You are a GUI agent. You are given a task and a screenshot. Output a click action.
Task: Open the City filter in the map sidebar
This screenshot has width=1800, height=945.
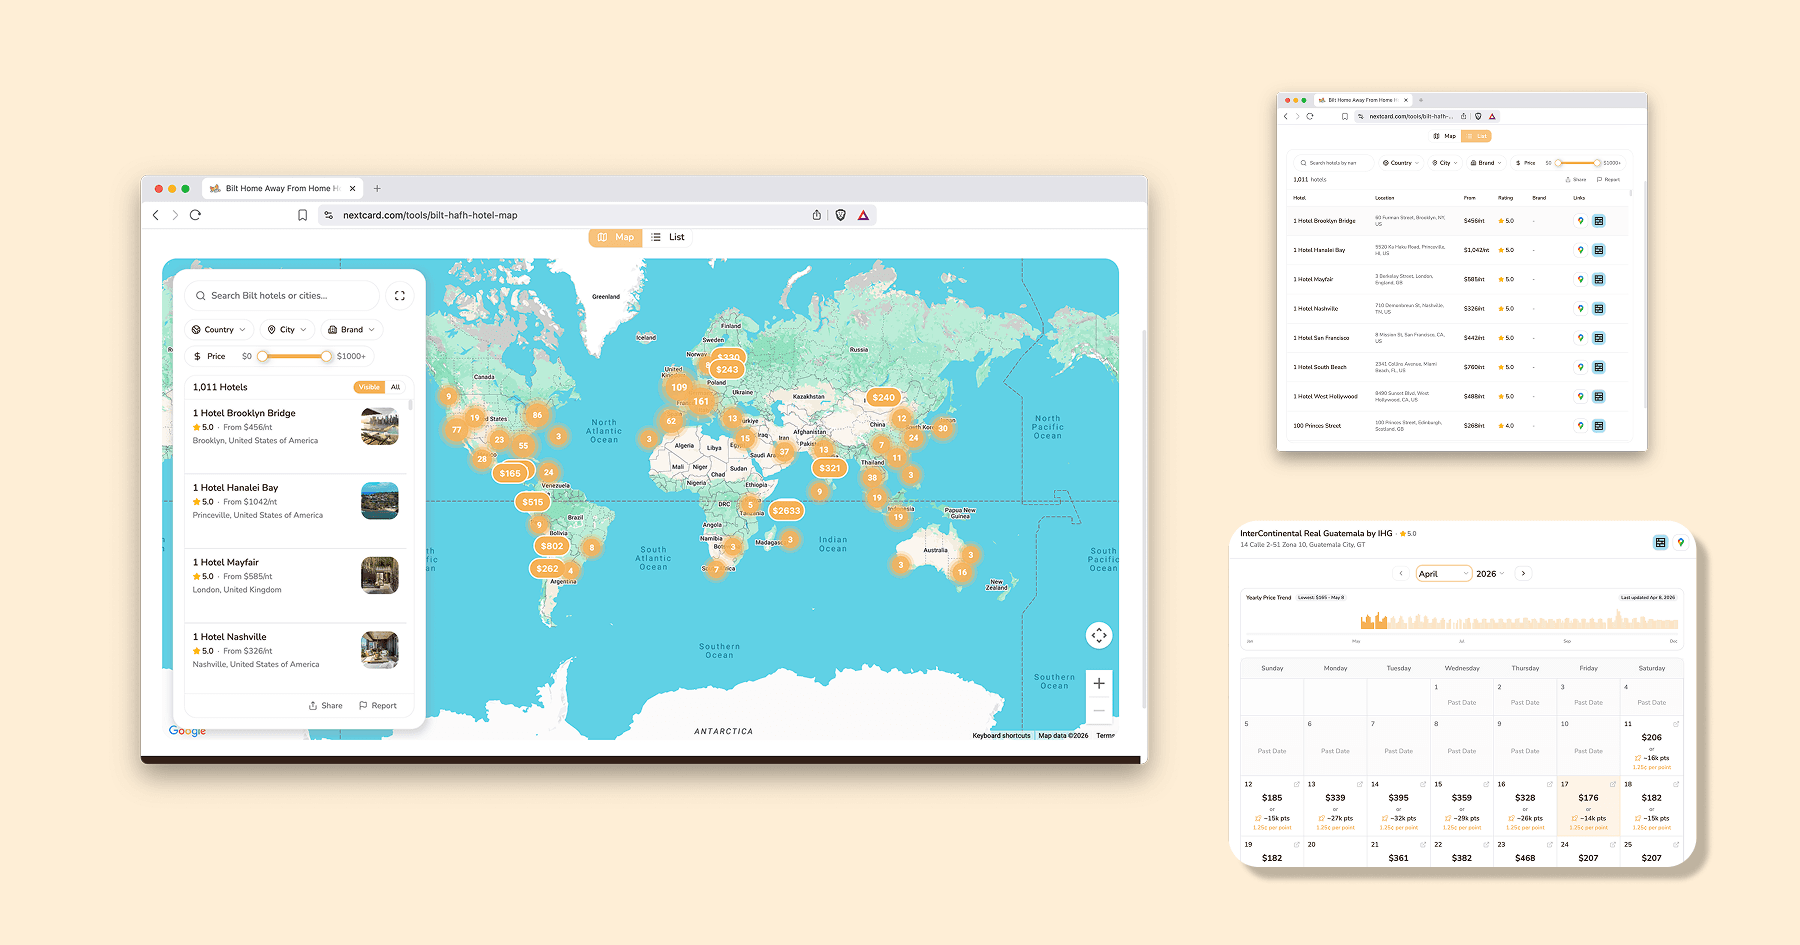point(287,329)
